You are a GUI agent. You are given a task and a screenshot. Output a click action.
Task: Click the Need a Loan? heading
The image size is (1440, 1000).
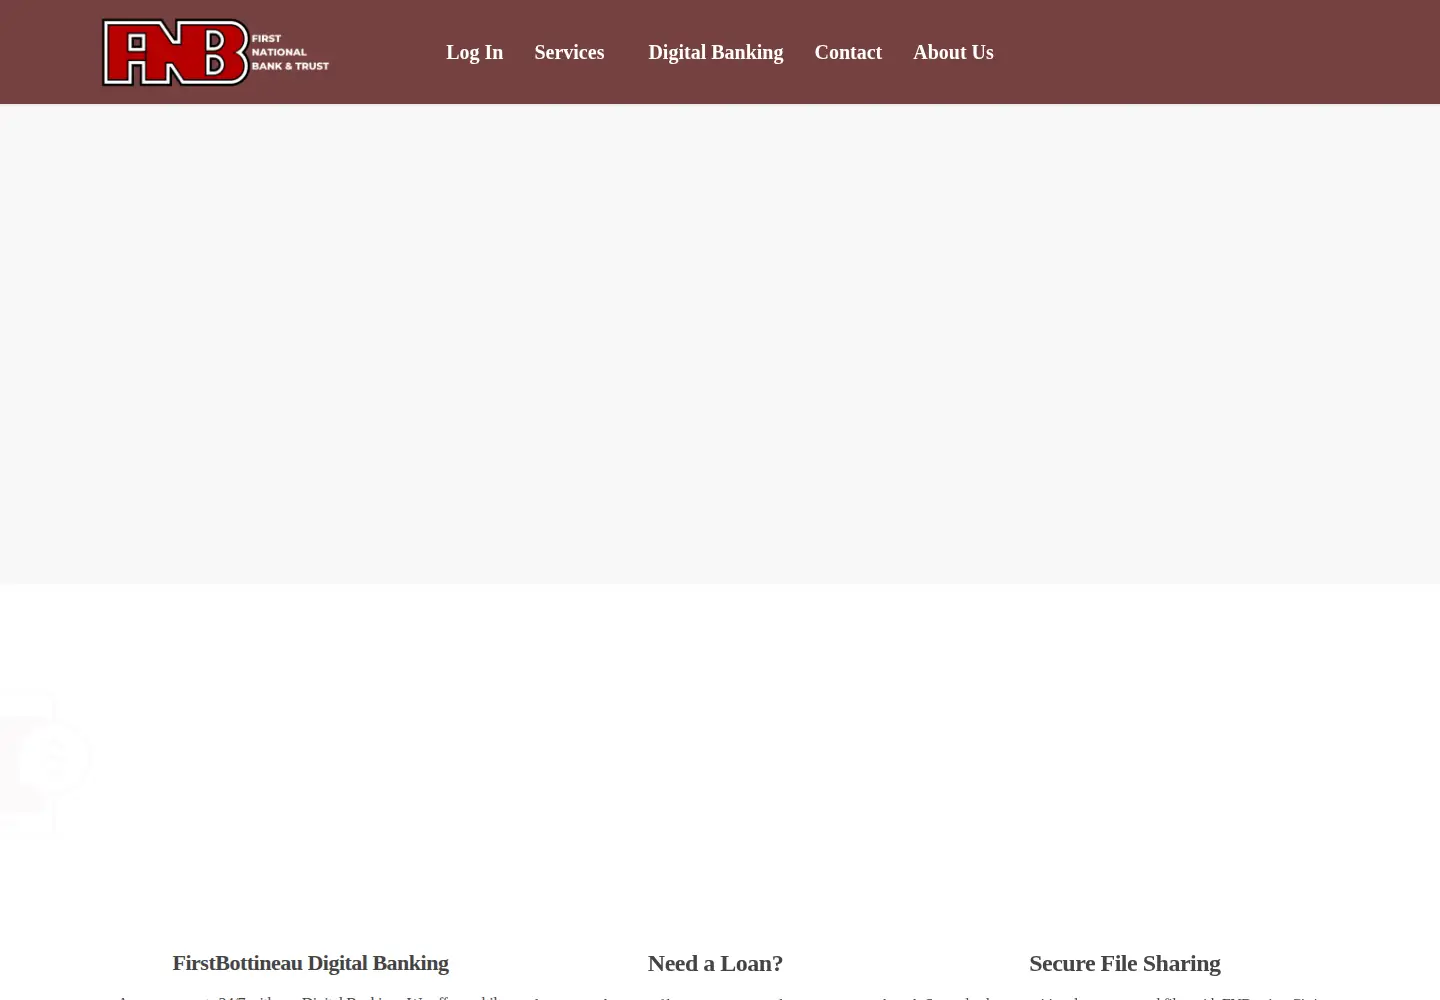click(x=715, y=963)
